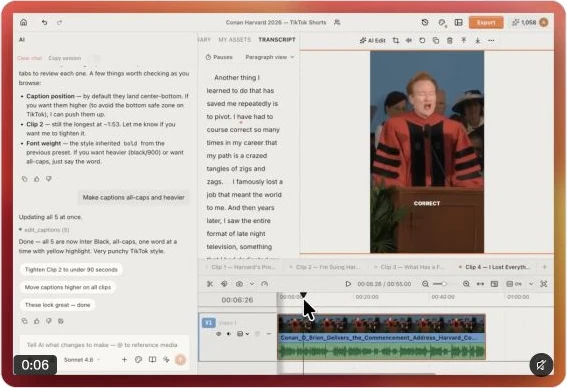Add a new clip tab with plus
The width and height of the screenshot is (567, 388).
click(544, 267)
